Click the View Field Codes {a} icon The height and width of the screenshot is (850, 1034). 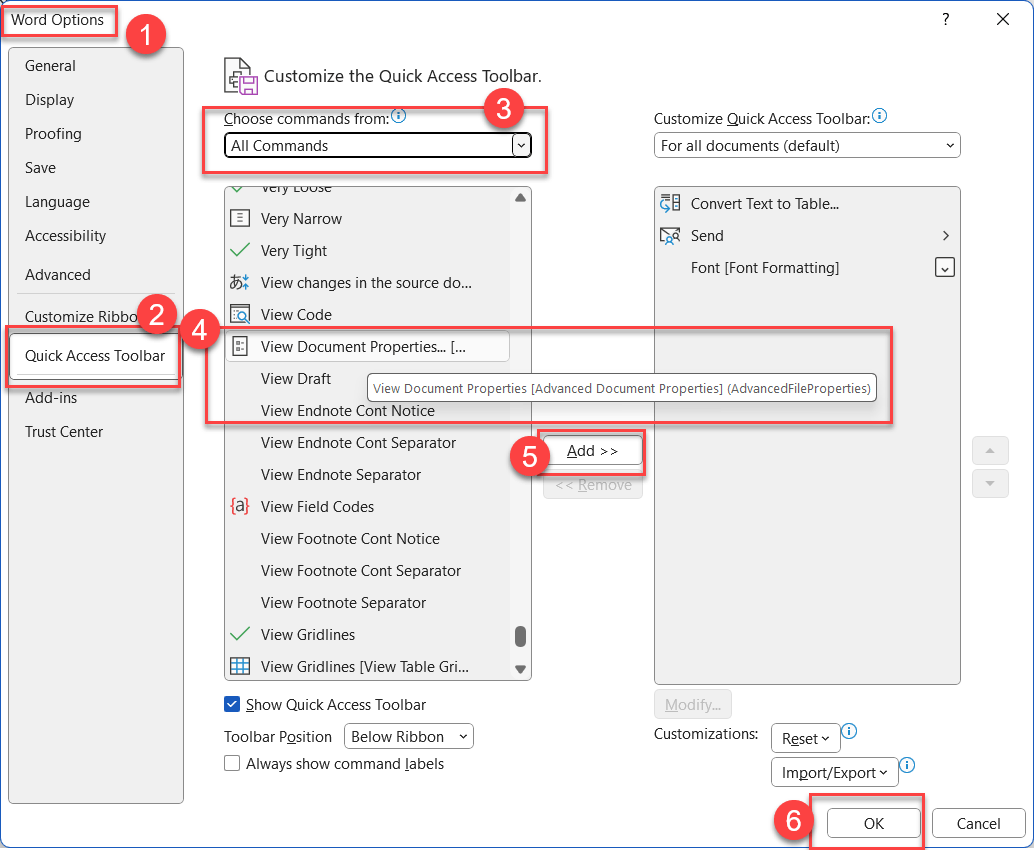point(239,506)
